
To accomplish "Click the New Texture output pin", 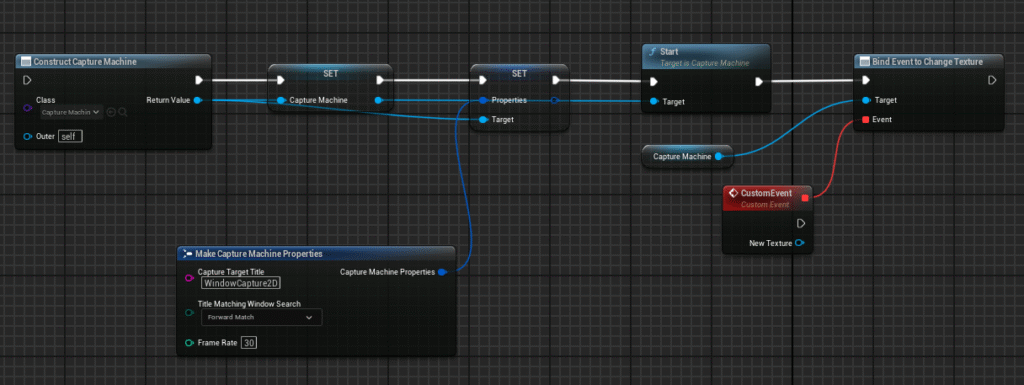I will (799, 243).
